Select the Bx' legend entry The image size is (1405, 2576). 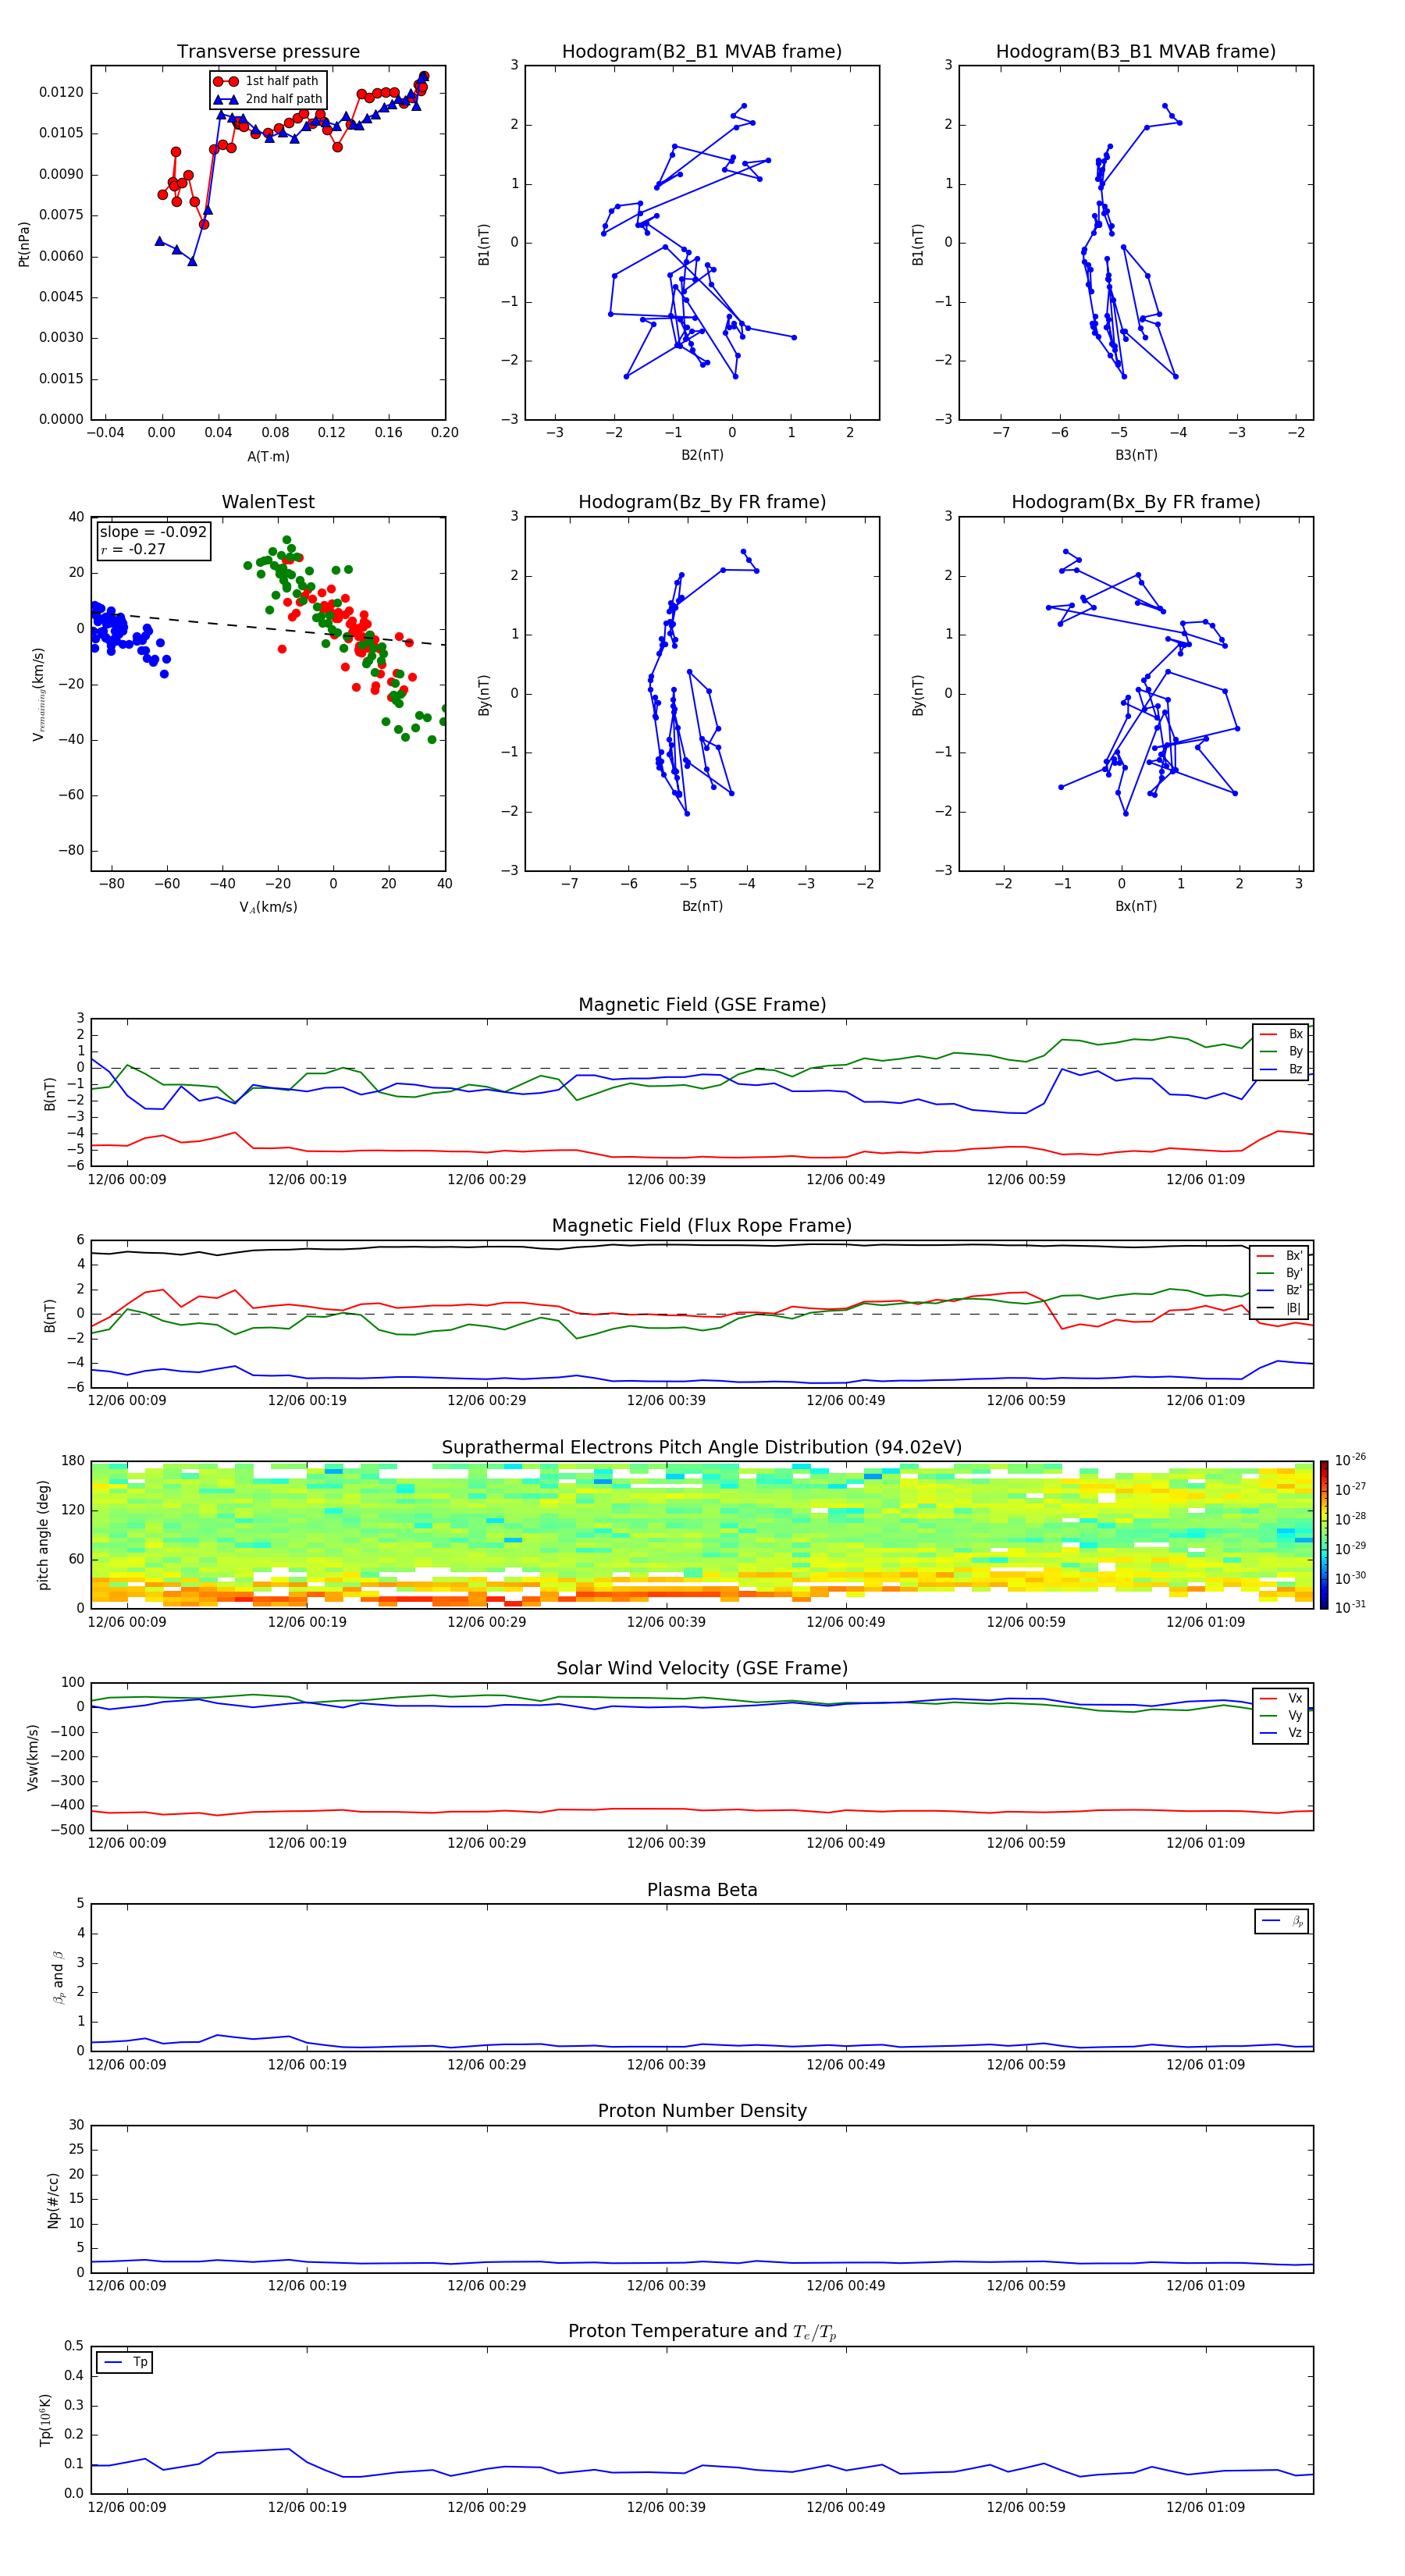pyautogui.click(x=1280, y=1255)
